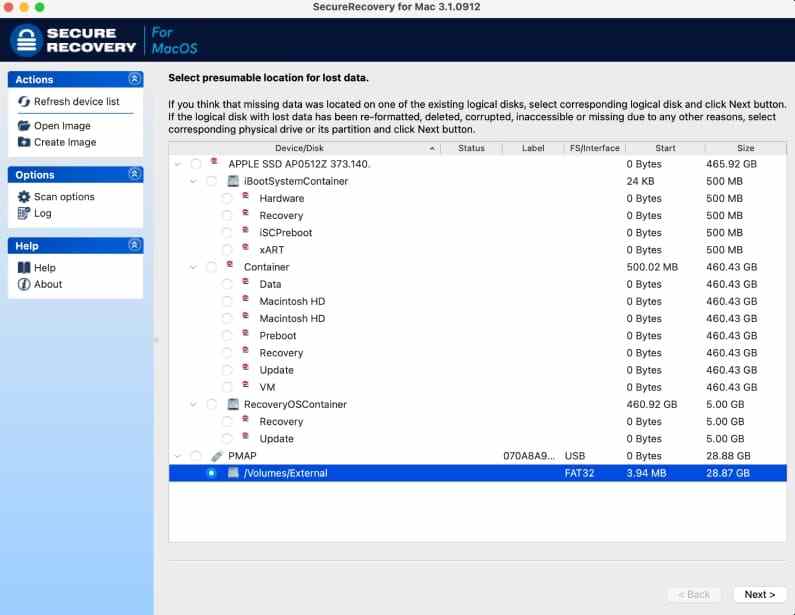Viewport: 795px width, 615px height.
Task: Click the PMAP USB drive icon
Action: pos(216,456)
